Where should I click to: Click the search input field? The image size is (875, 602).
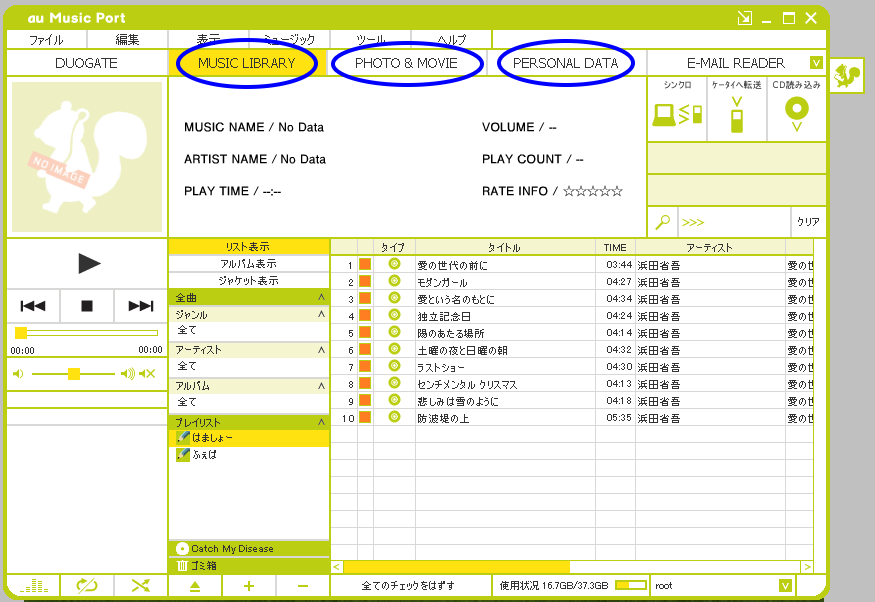pyautogui.click(x=734, y=222)
